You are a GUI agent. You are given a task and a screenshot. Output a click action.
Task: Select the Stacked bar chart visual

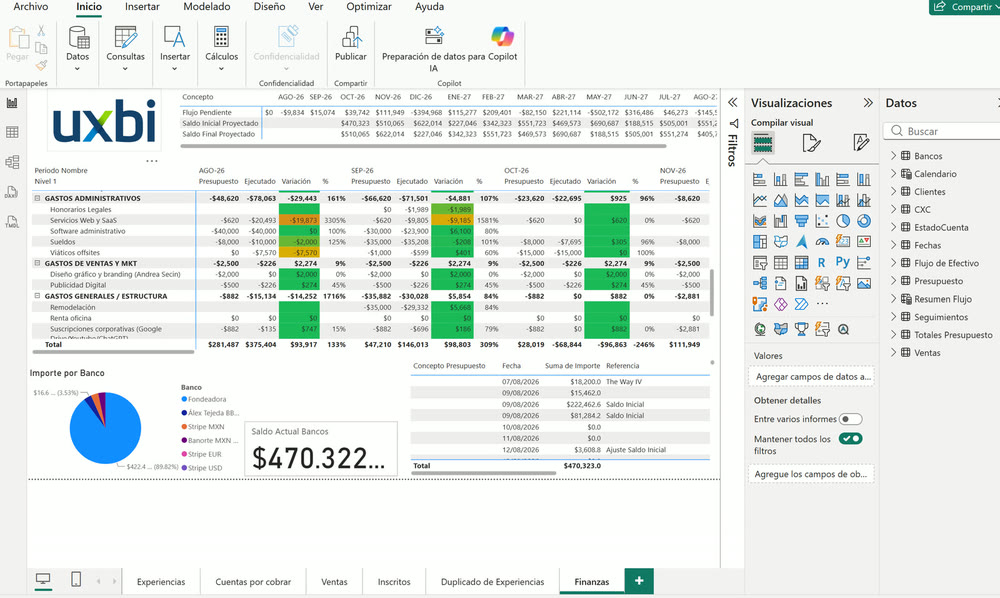760,180
